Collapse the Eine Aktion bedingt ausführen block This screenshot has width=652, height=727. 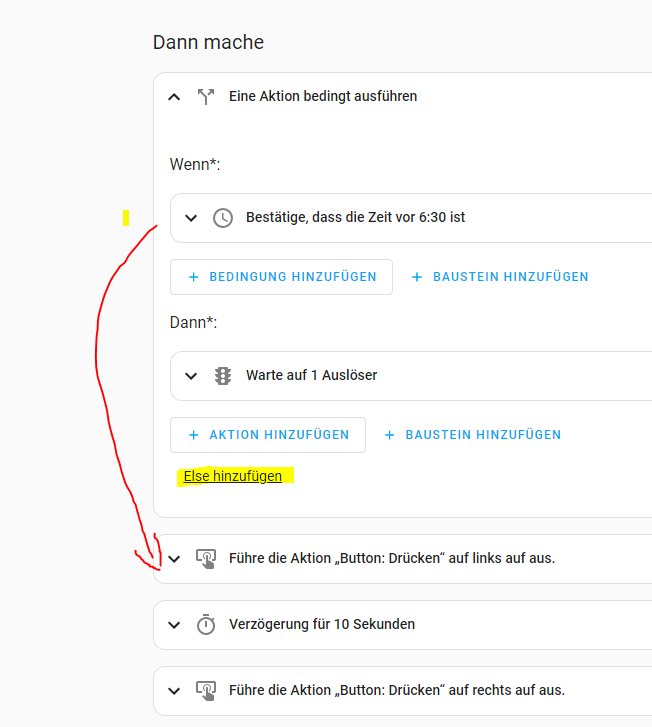click(x=174, y=97)
